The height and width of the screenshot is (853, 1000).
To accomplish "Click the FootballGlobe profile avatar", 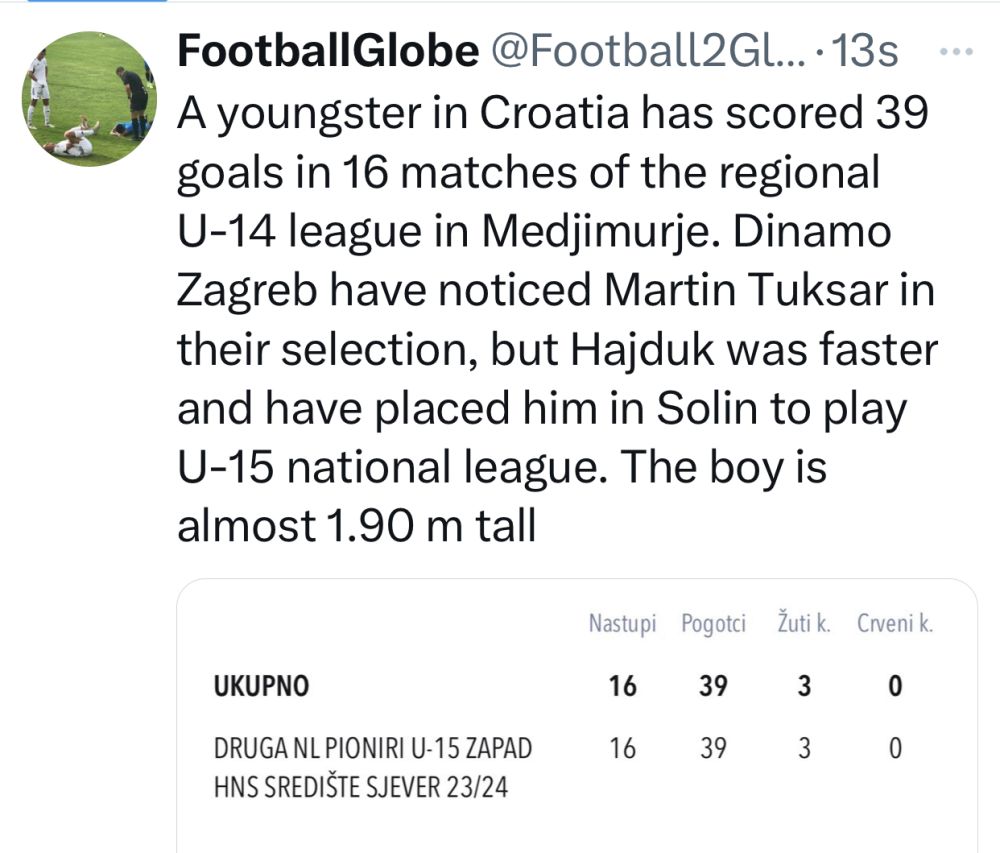I will click(x=89, y=98).
